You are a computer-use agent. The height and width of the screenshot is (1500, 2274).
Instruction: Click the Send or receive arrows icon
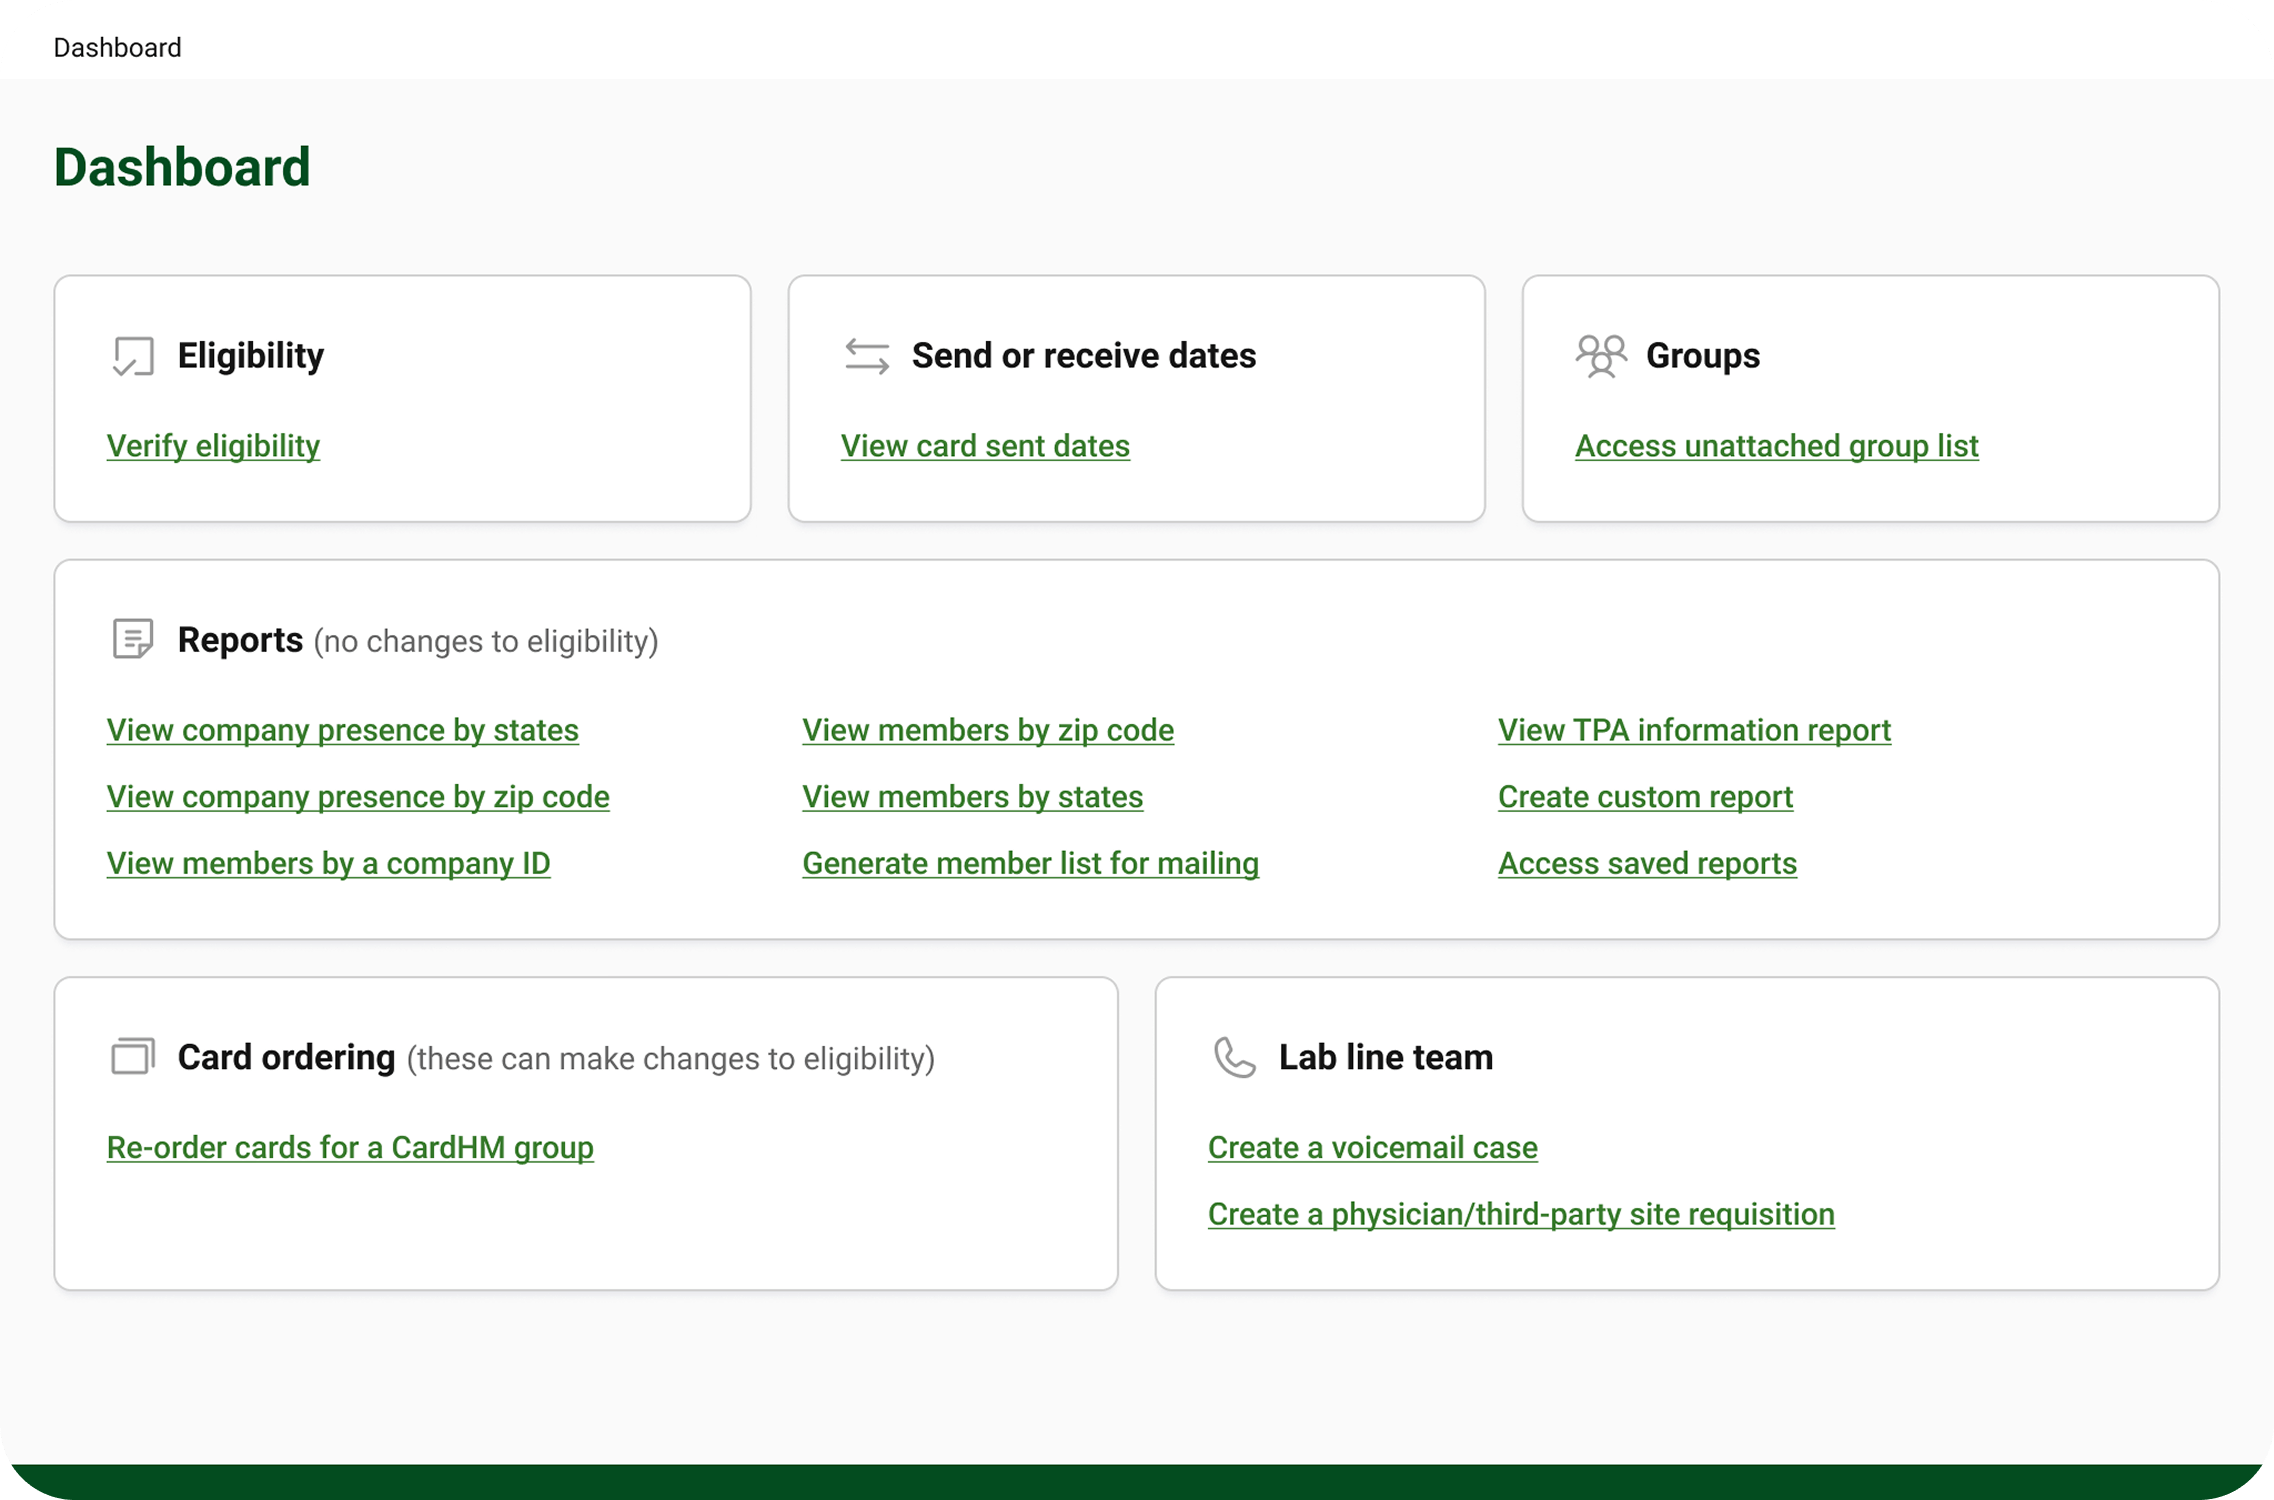coord(866,356)
